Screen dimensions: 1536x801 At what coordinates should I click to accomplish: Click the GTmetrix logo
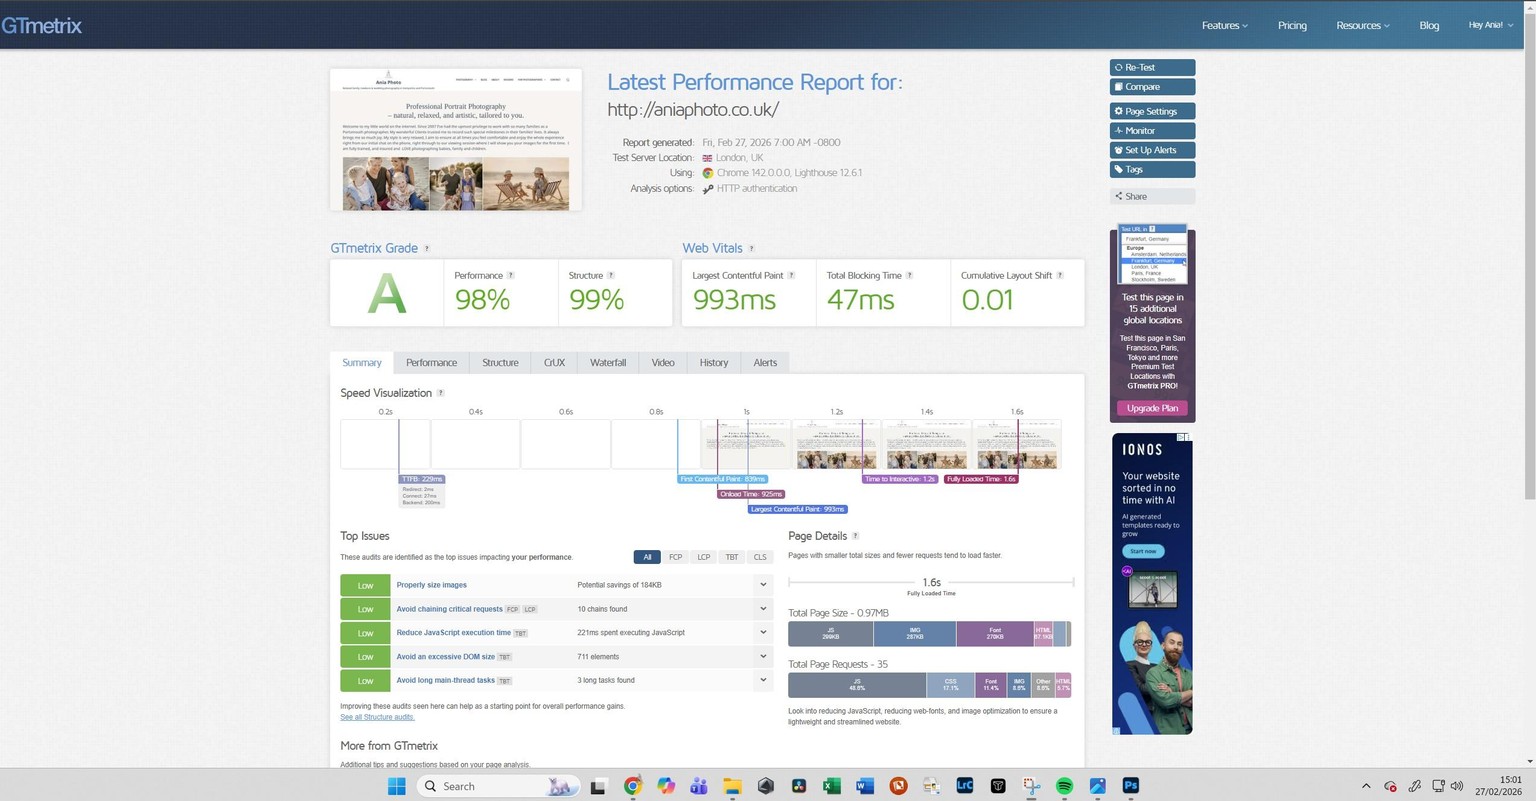click(x=41, y=25)
